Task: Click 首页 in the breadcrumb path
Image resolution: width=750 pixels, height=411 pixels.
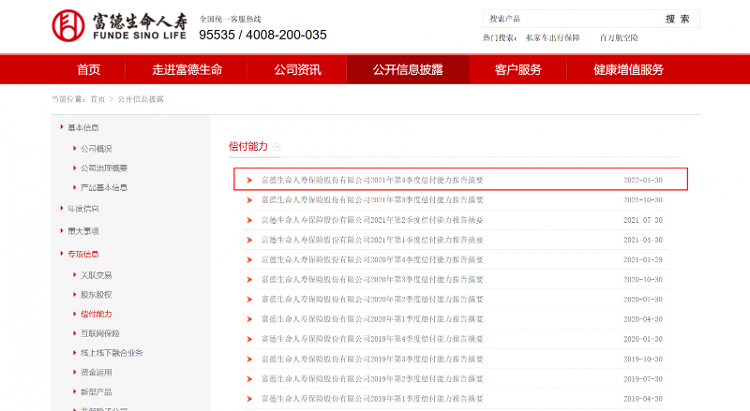Action: (97, 99)
